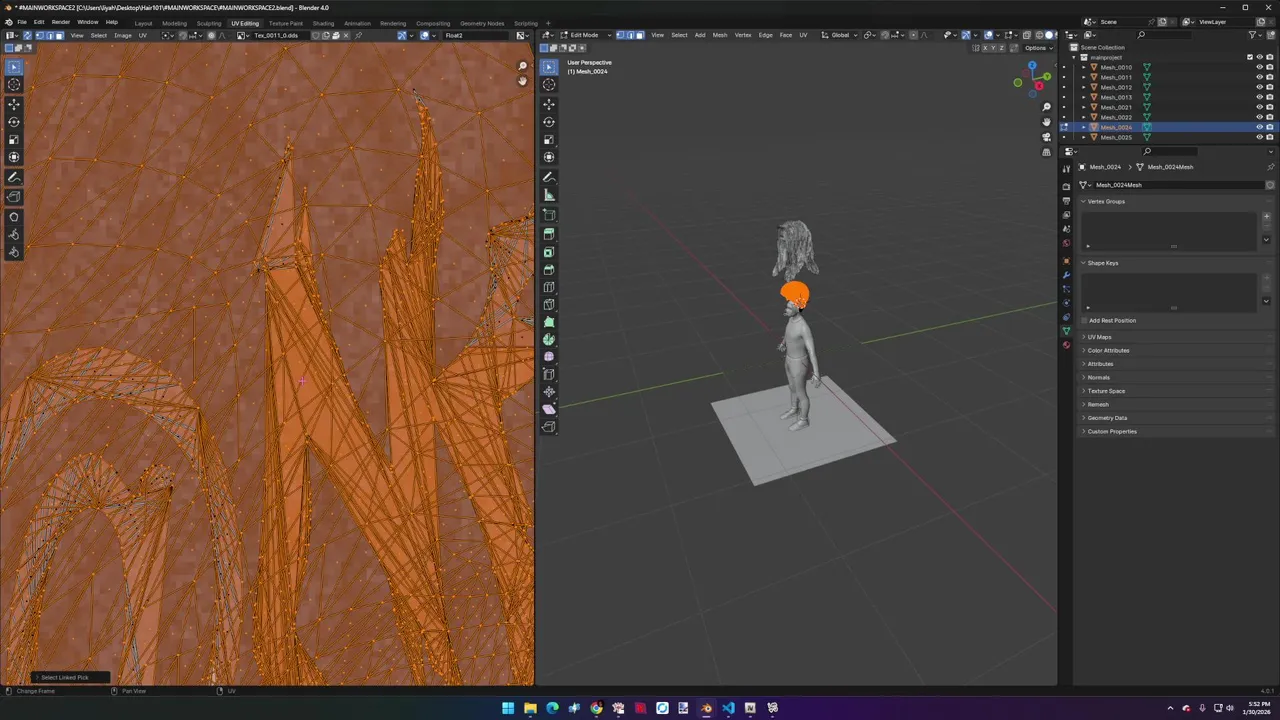
Task: Select the Poly Build tool
Action: pos(549,323)
